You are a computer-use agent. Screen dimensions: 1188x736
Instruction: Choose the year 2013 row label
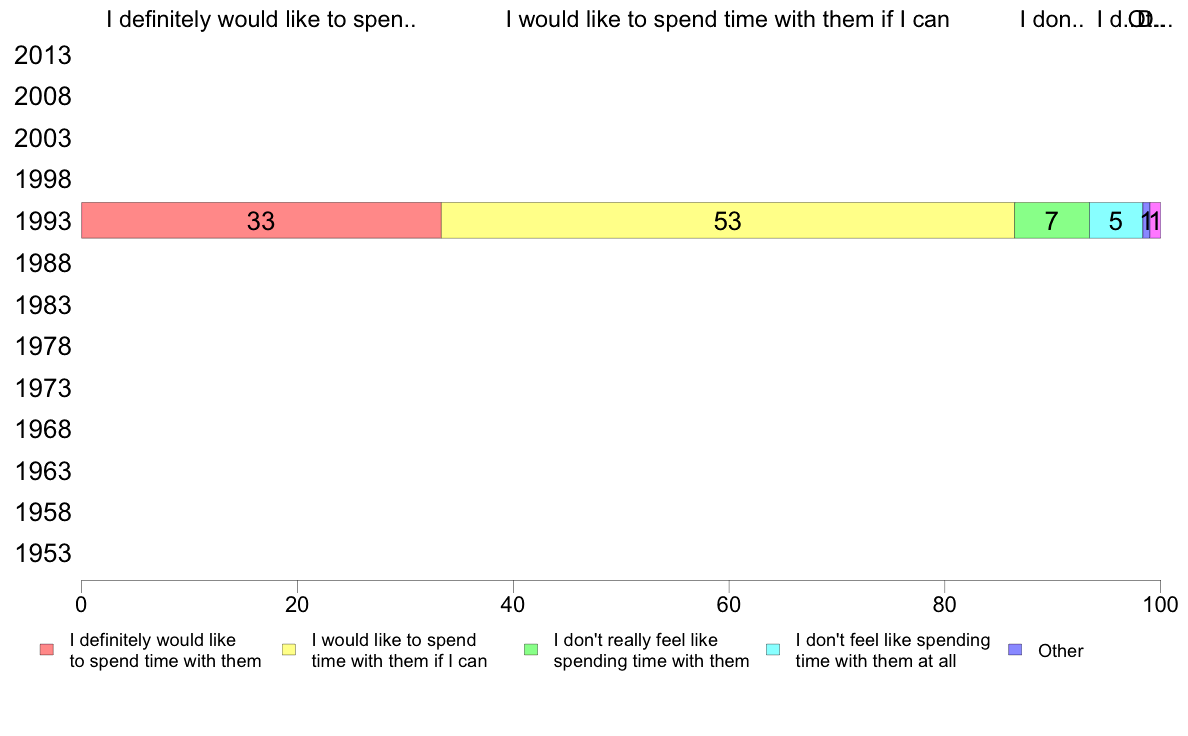(x=43, y=55)
